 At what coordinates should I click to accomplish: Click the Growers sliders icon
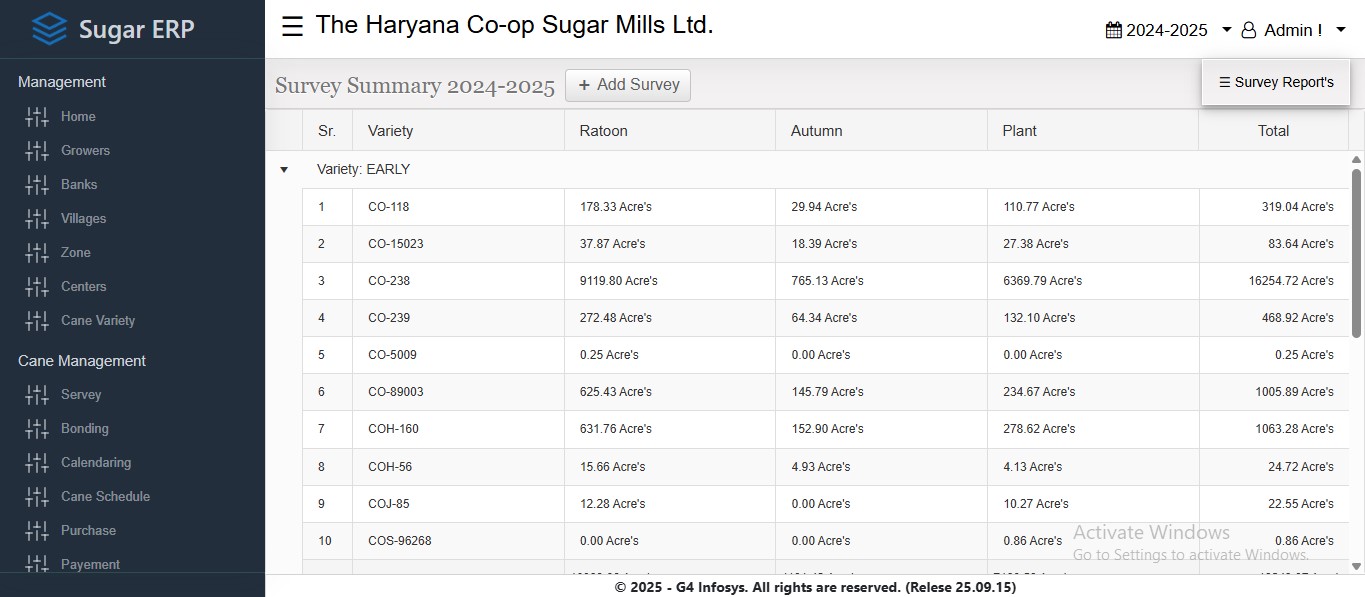tap(37, 151)
